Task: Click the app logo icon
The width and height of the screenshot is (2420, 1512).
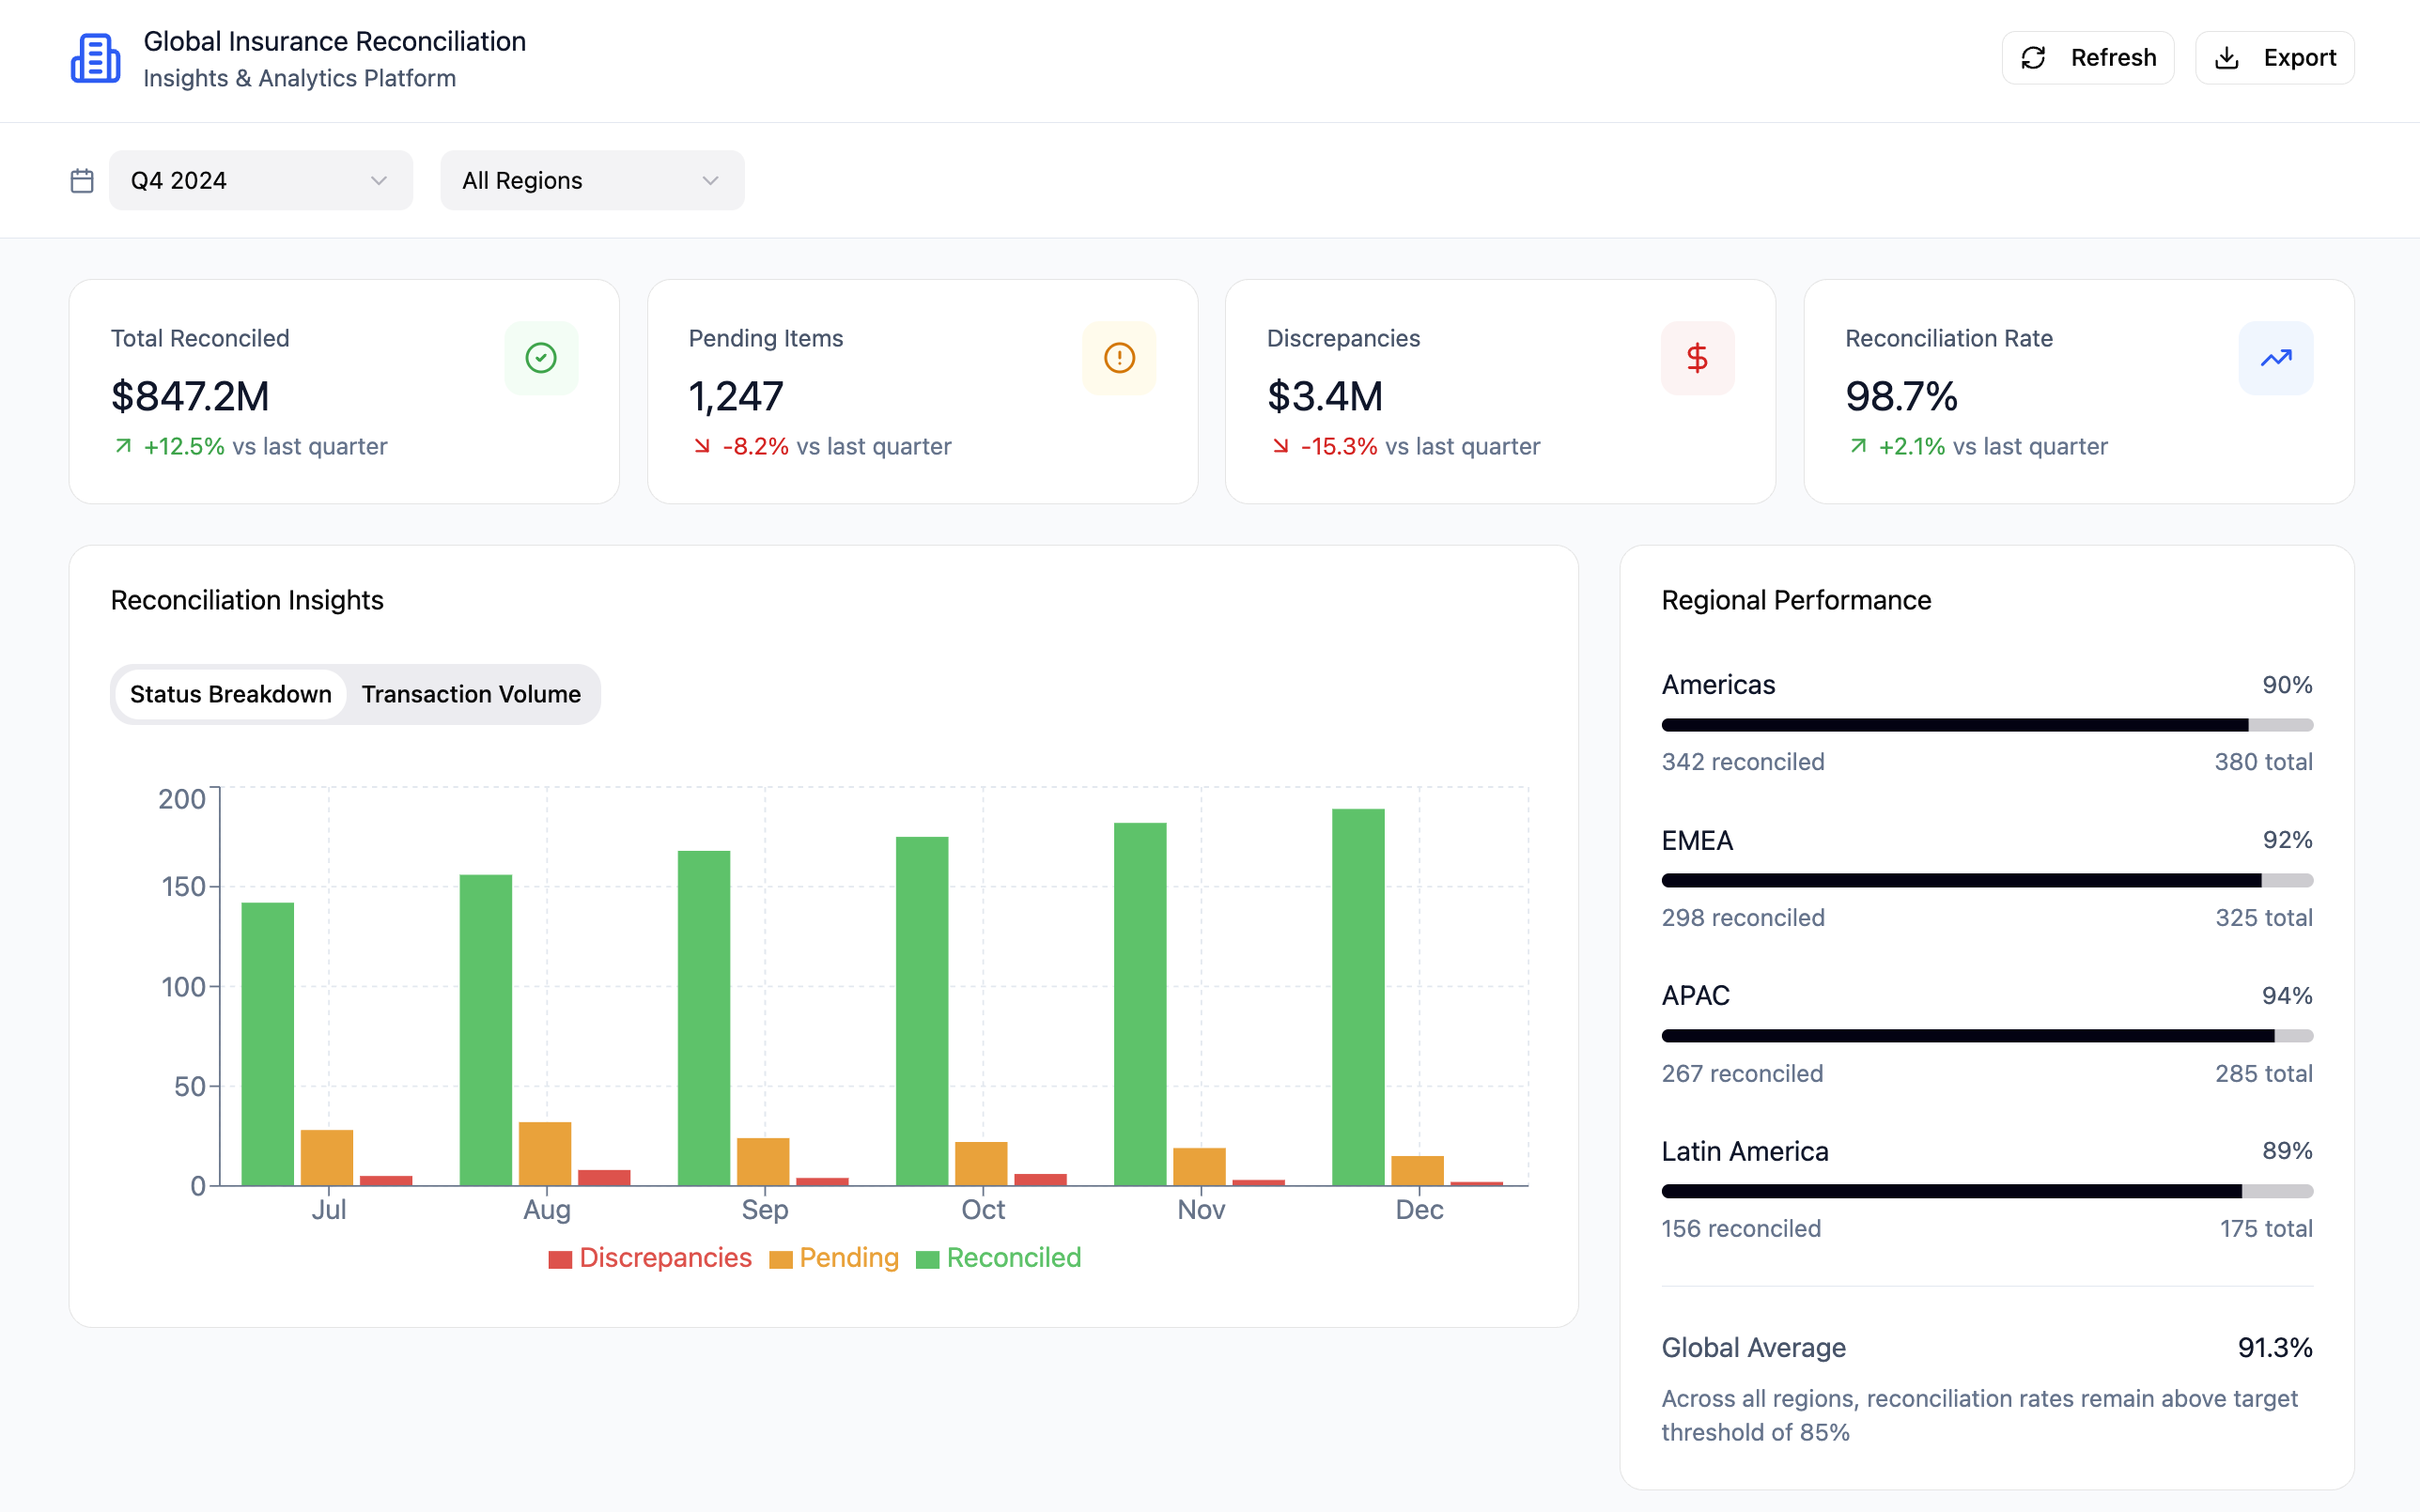Action: 95,58
